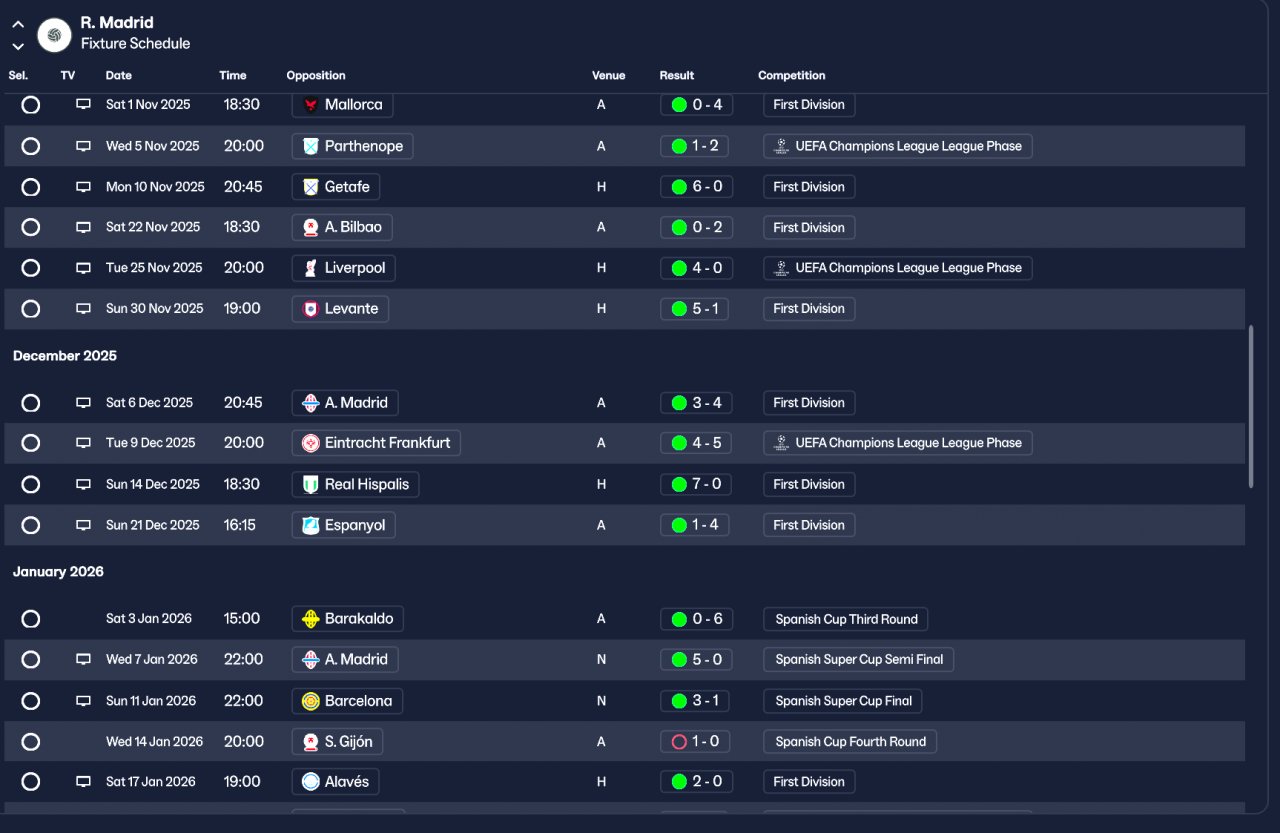Viewport: 1280px width, 833px height.
Task: Click the Espanyol club crest
Action: click(311, 525)
